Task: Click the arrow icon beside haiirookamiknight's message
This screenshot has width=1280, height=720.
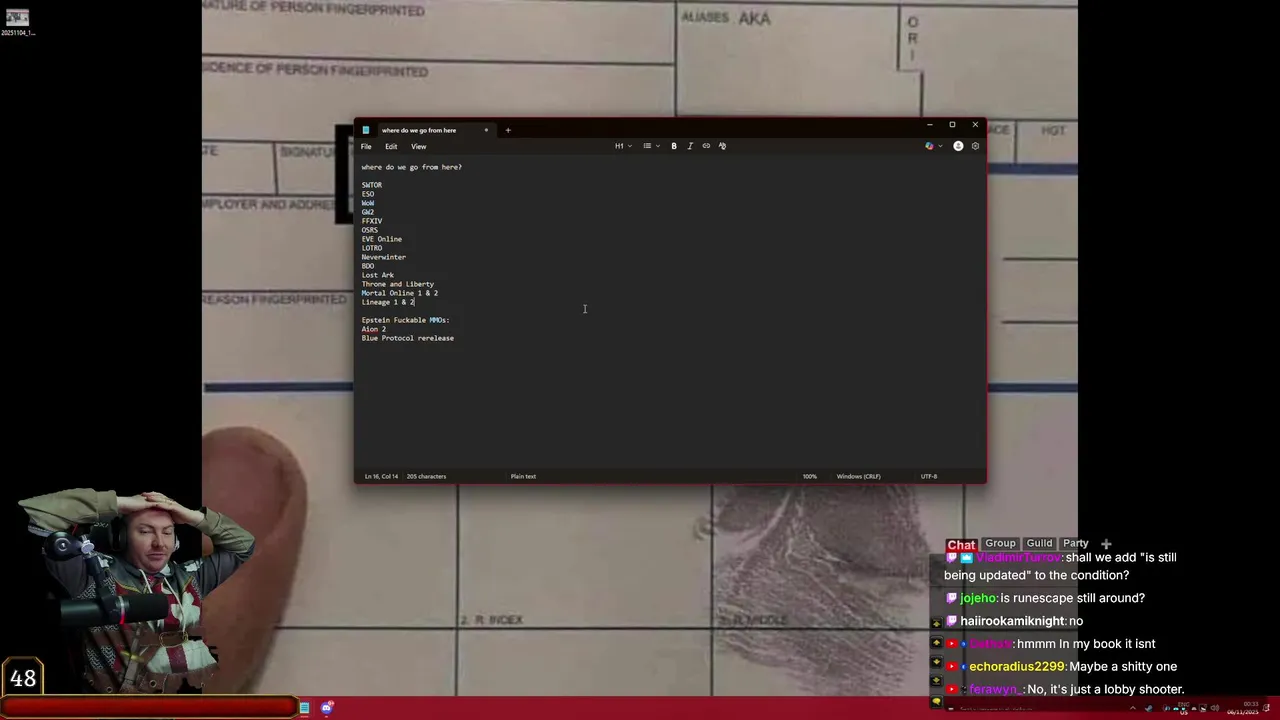Action: 936,622
